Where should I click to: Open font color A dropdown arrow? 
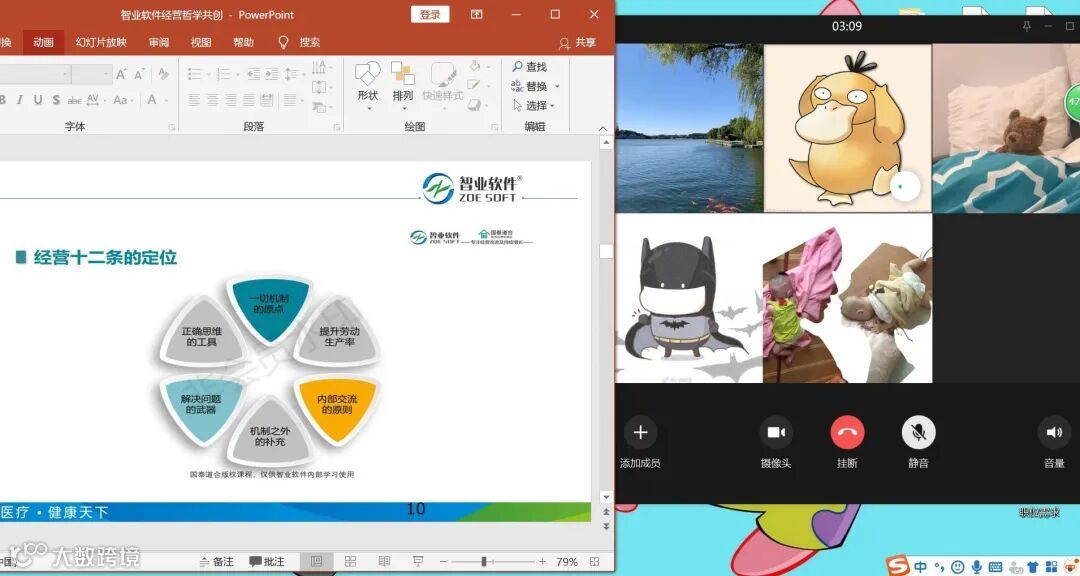[164, 100]
